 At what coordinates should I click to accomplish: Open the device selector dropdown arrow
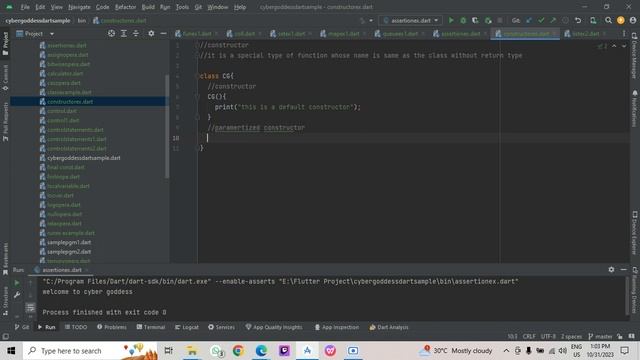371,20
